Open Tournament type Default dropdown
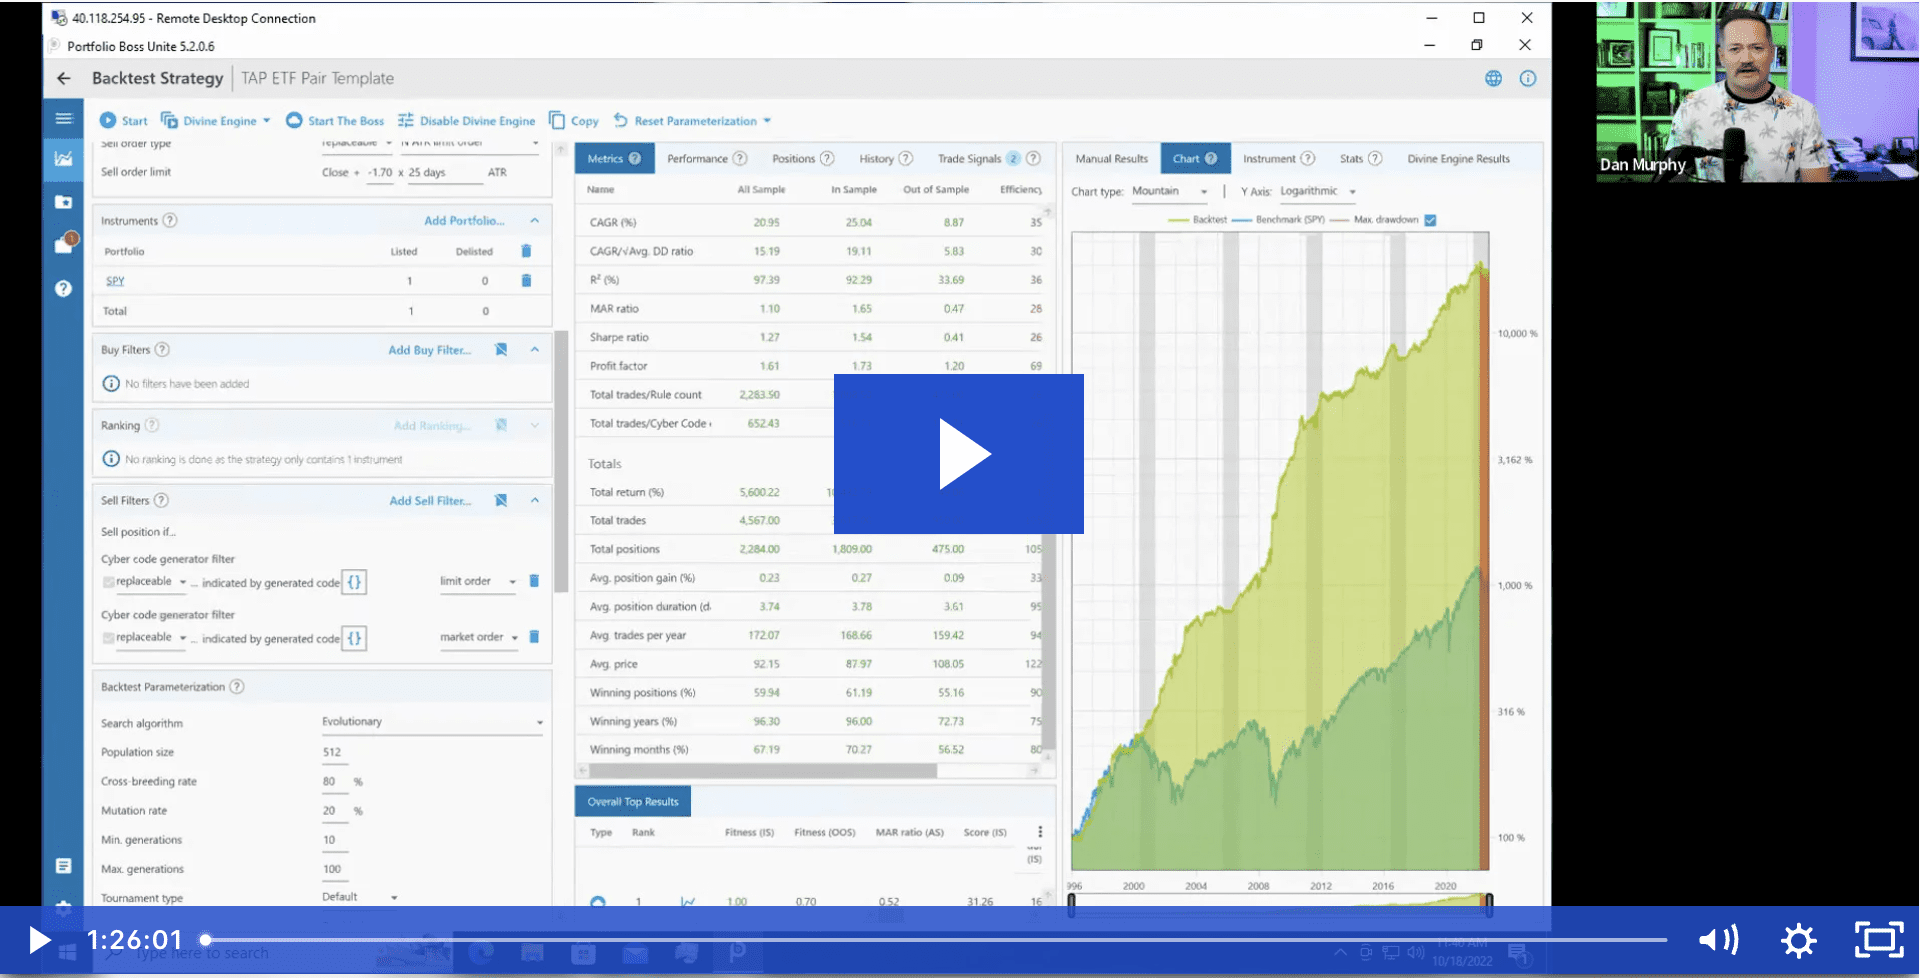Image resolution: width=1920 pixels, height=978 pixels. pos(360,897)
